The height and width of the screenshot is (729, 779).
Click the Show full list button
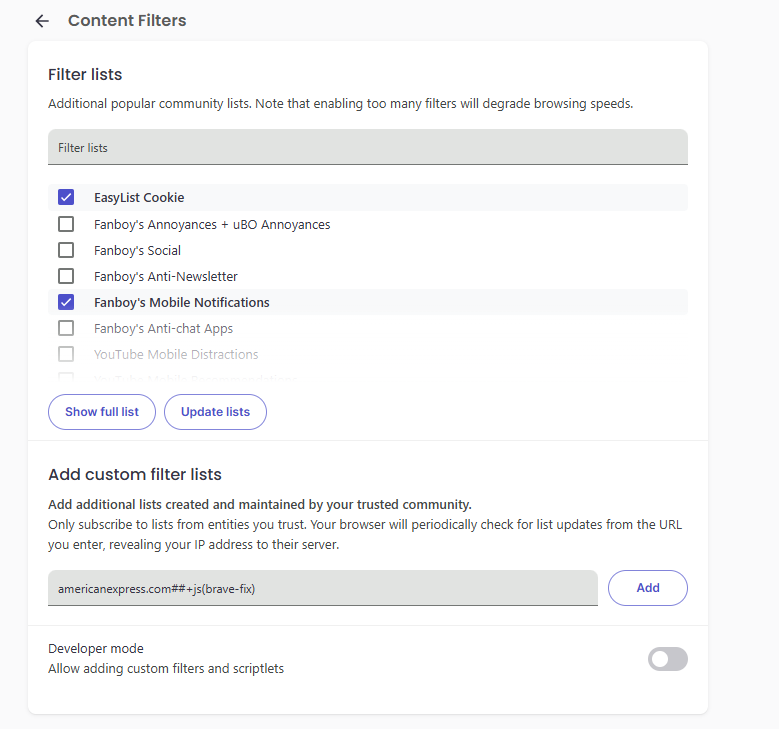point(102,412)
